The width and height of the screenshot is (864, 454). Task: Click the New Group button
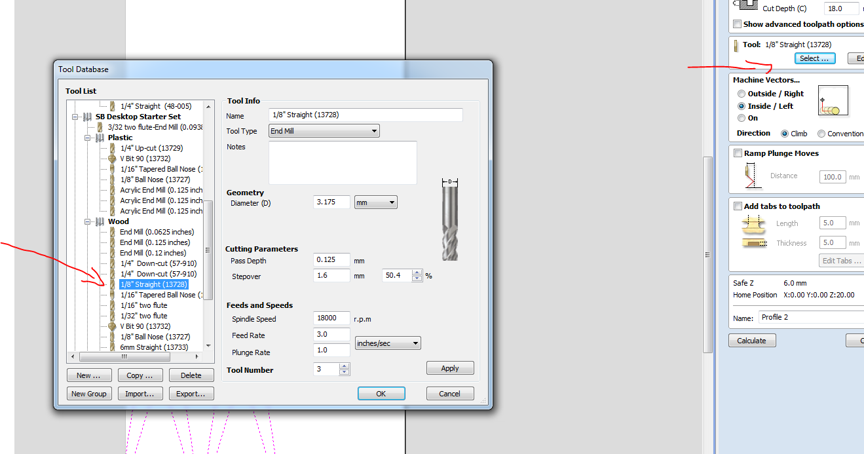pyautogui.click(x=89, y=393)
